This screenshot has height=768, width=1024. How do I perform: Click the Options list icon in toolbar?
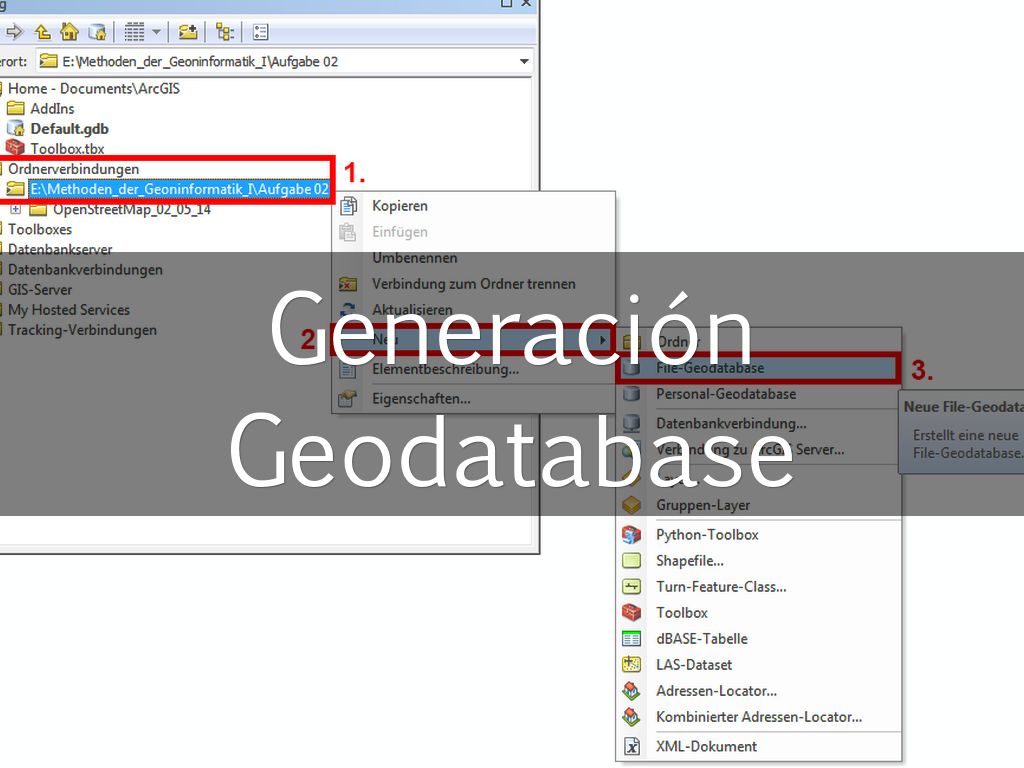(260, 31)
